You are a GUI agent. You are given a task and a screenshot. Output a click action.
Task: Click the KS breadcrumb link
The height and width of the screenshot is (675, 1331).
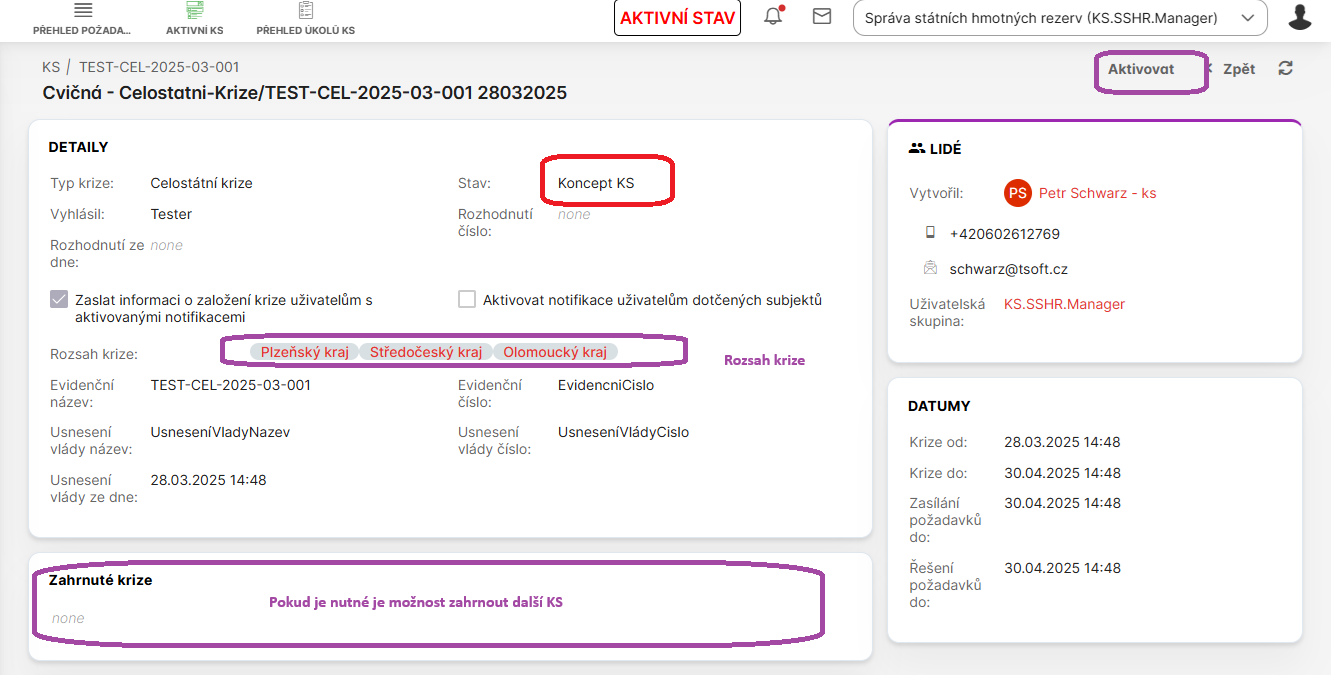click(51, 67)
